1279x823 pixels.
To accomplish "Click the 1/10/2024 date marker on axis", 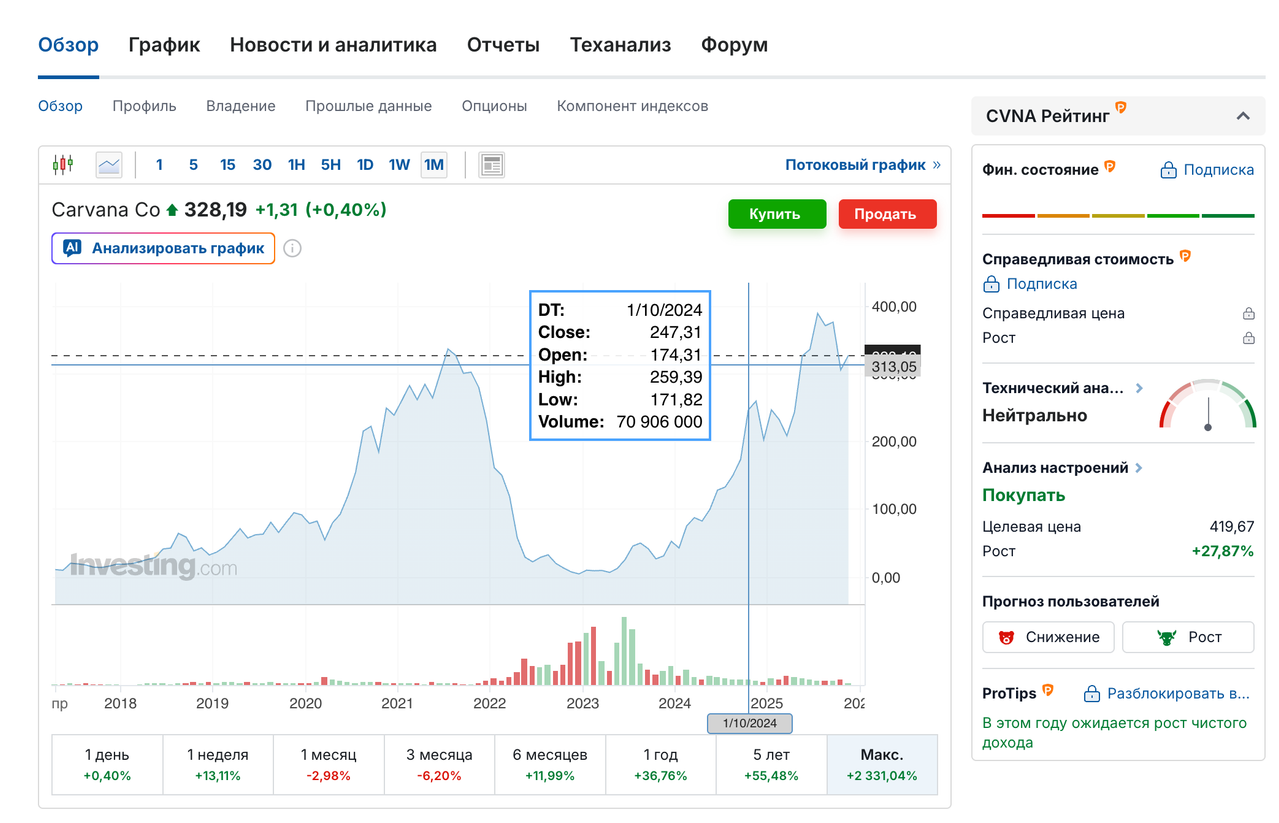I will pyautogui.click(x=750, y=723).
